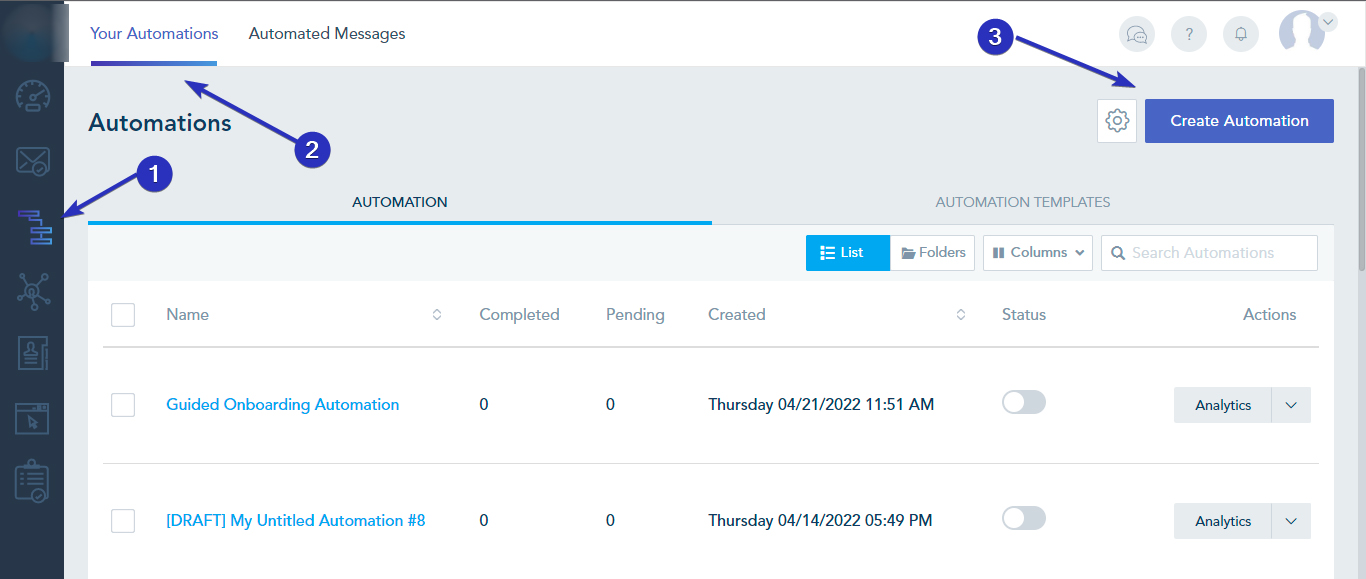Switch to the Automated Messages tab

[x=327, y=33]
